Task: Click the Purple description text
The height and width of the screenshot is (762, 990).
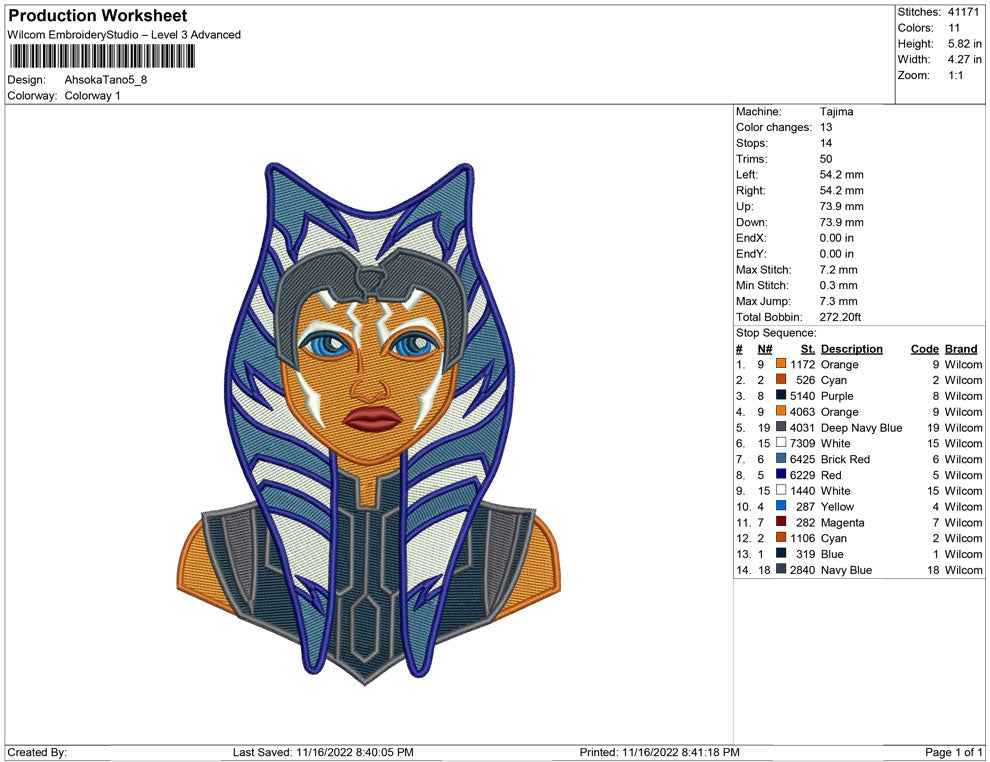Action: 837,396
